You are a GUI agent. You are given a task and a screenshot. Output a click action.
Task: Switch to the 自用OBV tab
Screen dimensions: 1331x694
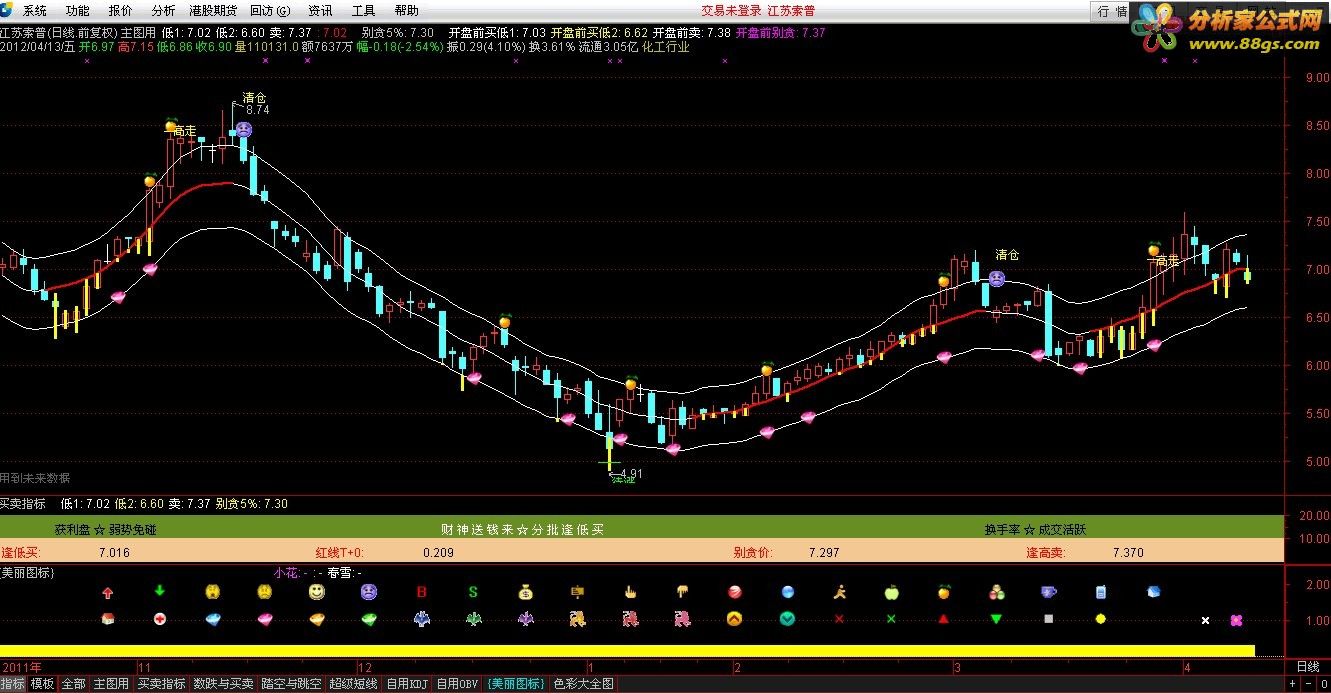click(458, 684)
